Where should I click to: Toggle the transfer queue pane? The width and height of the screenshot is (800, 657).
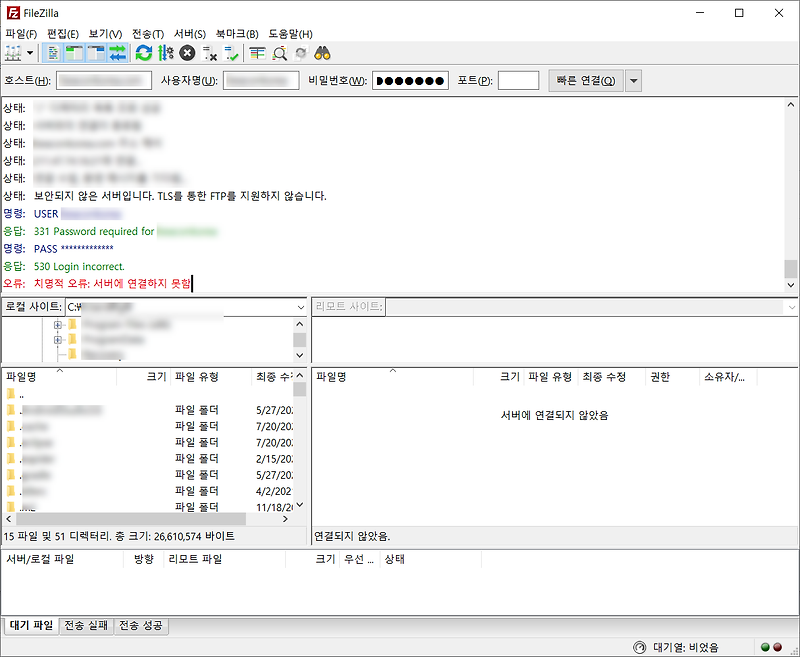click(x=116, y=53)
